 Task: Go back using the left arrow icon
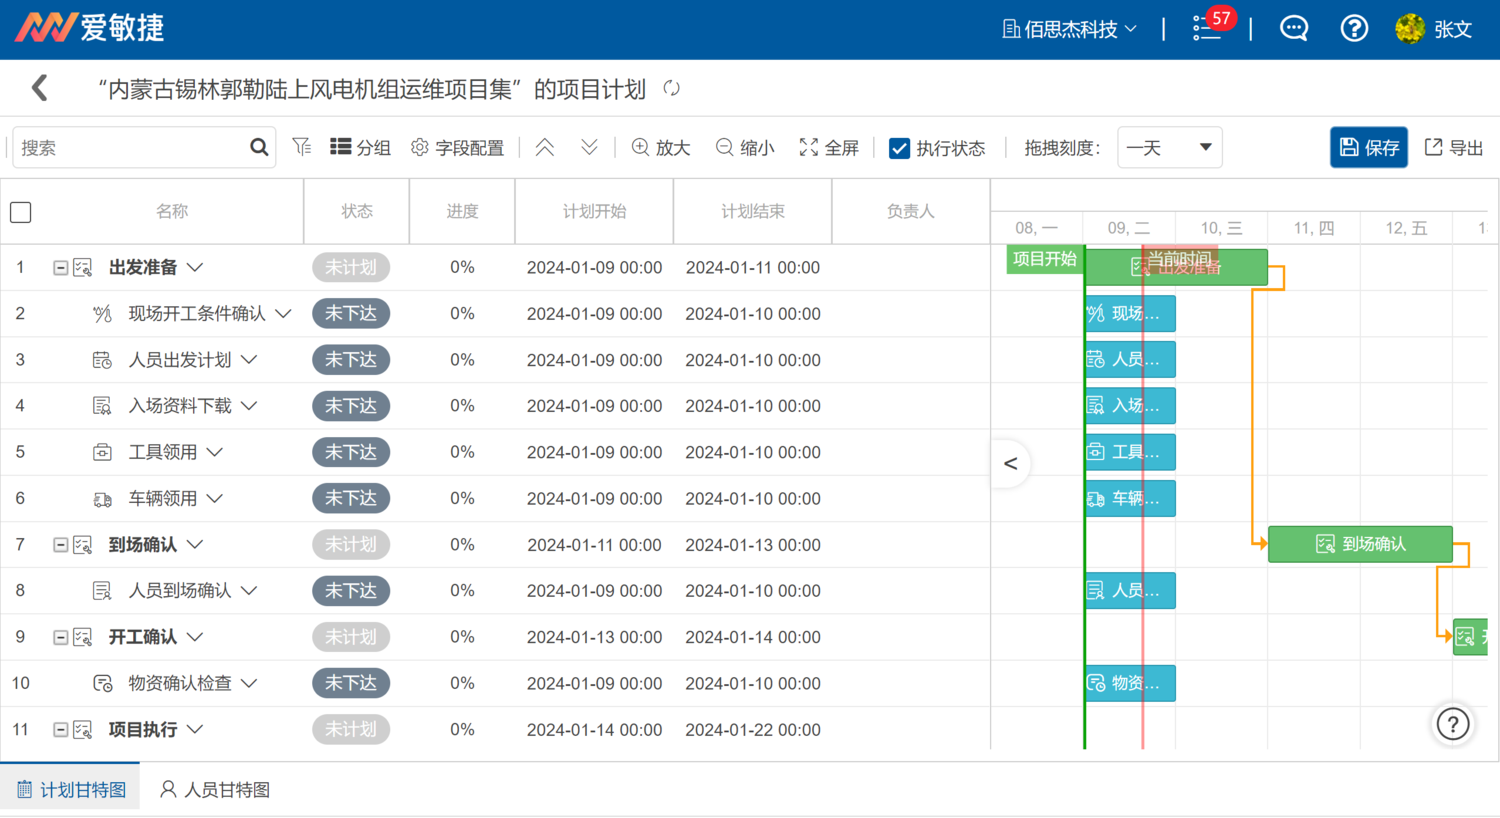coord(40,88)
